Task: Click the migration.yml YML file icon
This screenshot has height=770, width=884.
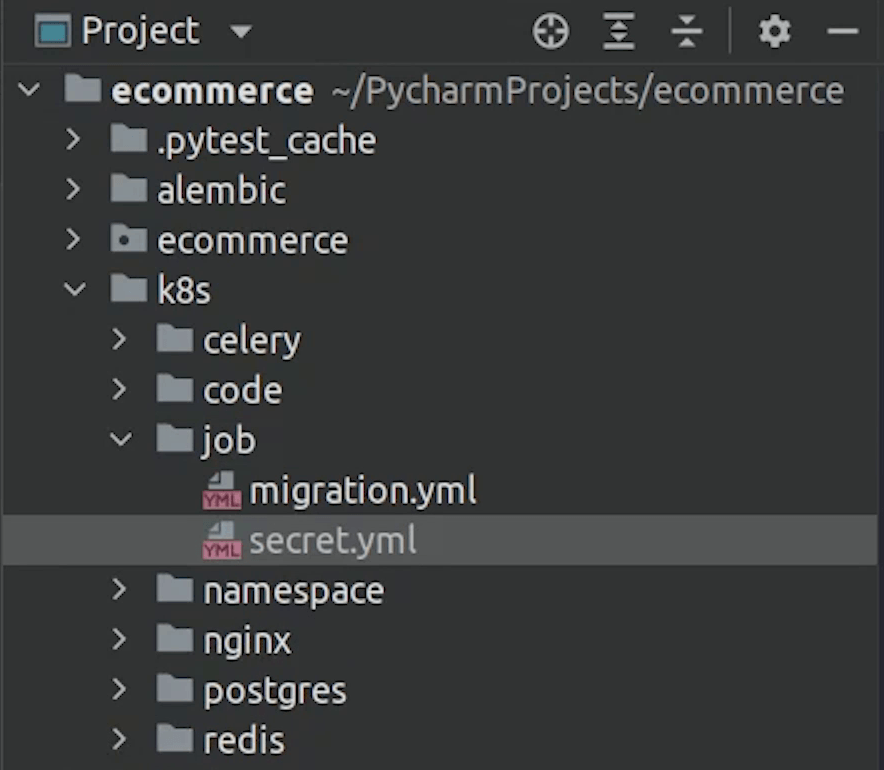Action: point(221,491)
